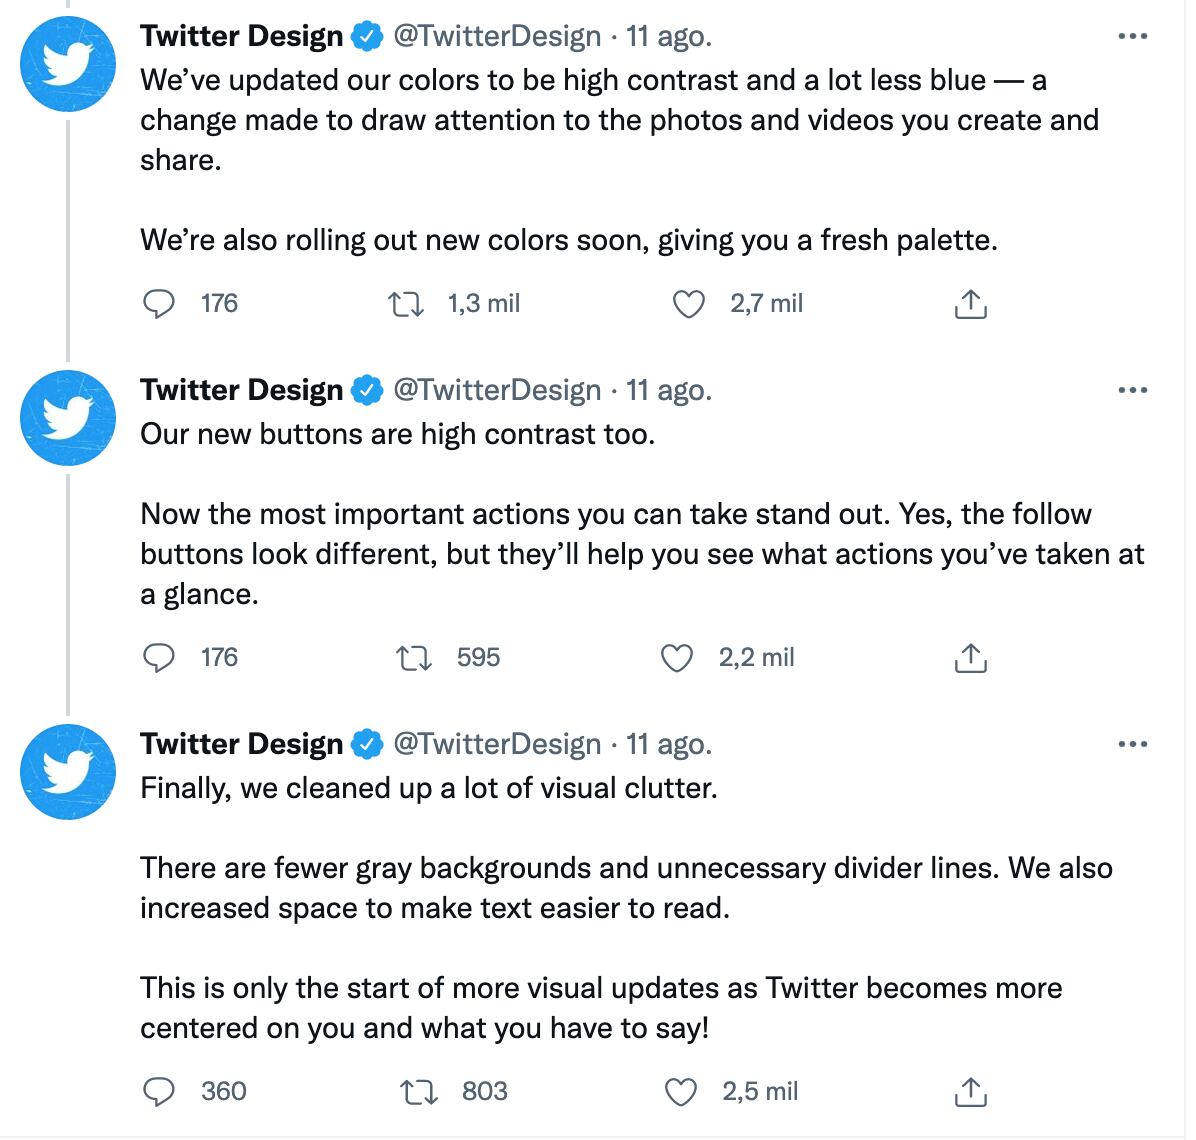Share the first tweet via the share icon

[969, 303]
